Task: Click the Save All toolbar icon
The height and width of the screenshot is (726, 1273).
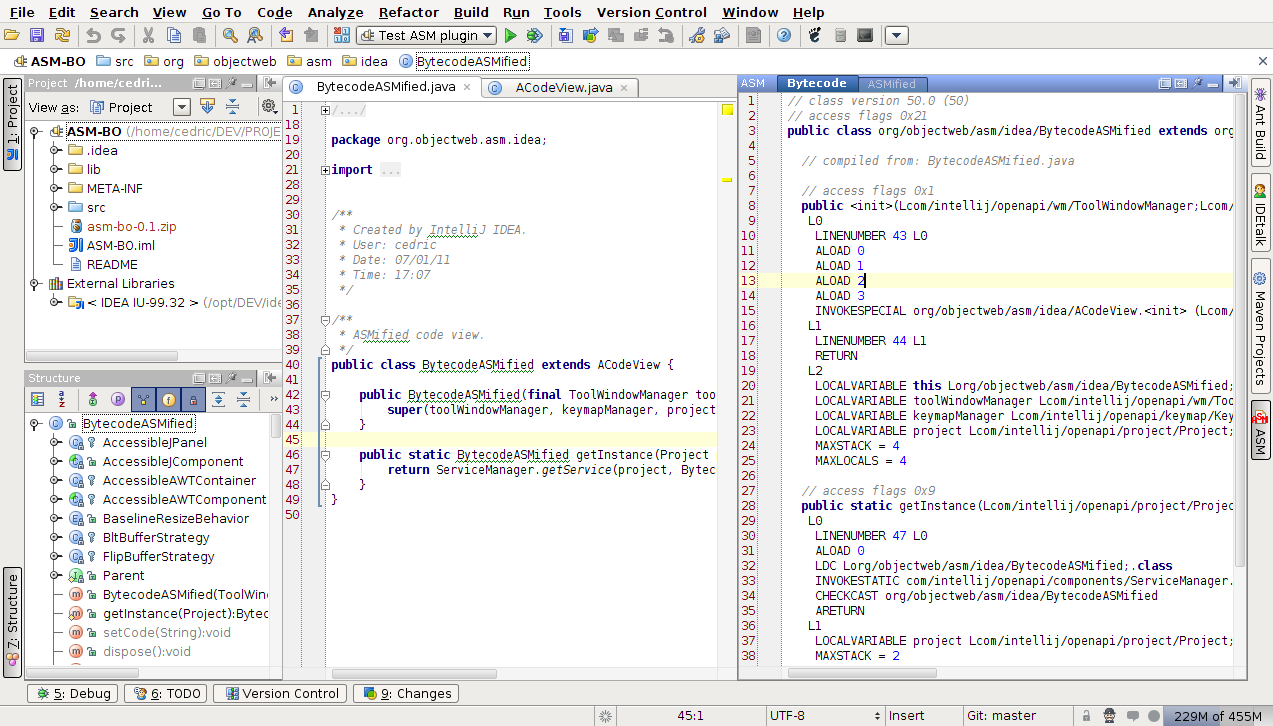Action: point(37,36)
